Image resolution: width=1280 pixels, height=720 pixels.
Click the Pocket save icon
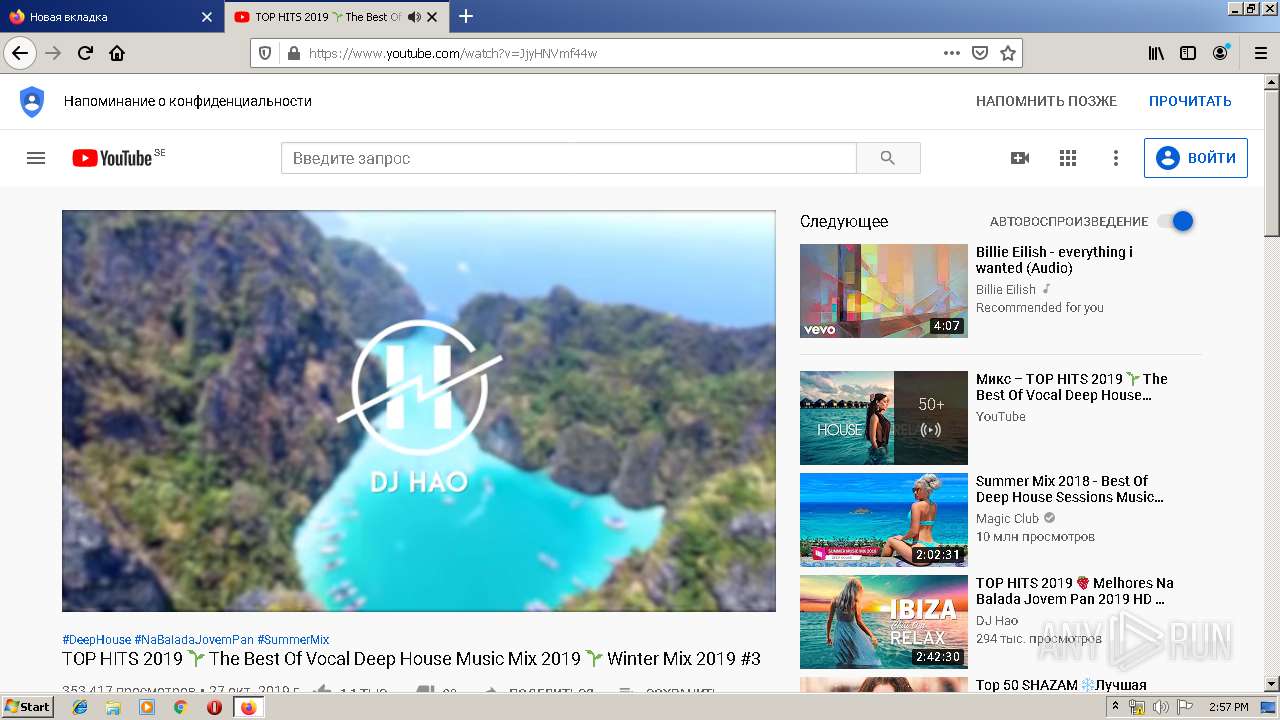(x=980, y=53)
